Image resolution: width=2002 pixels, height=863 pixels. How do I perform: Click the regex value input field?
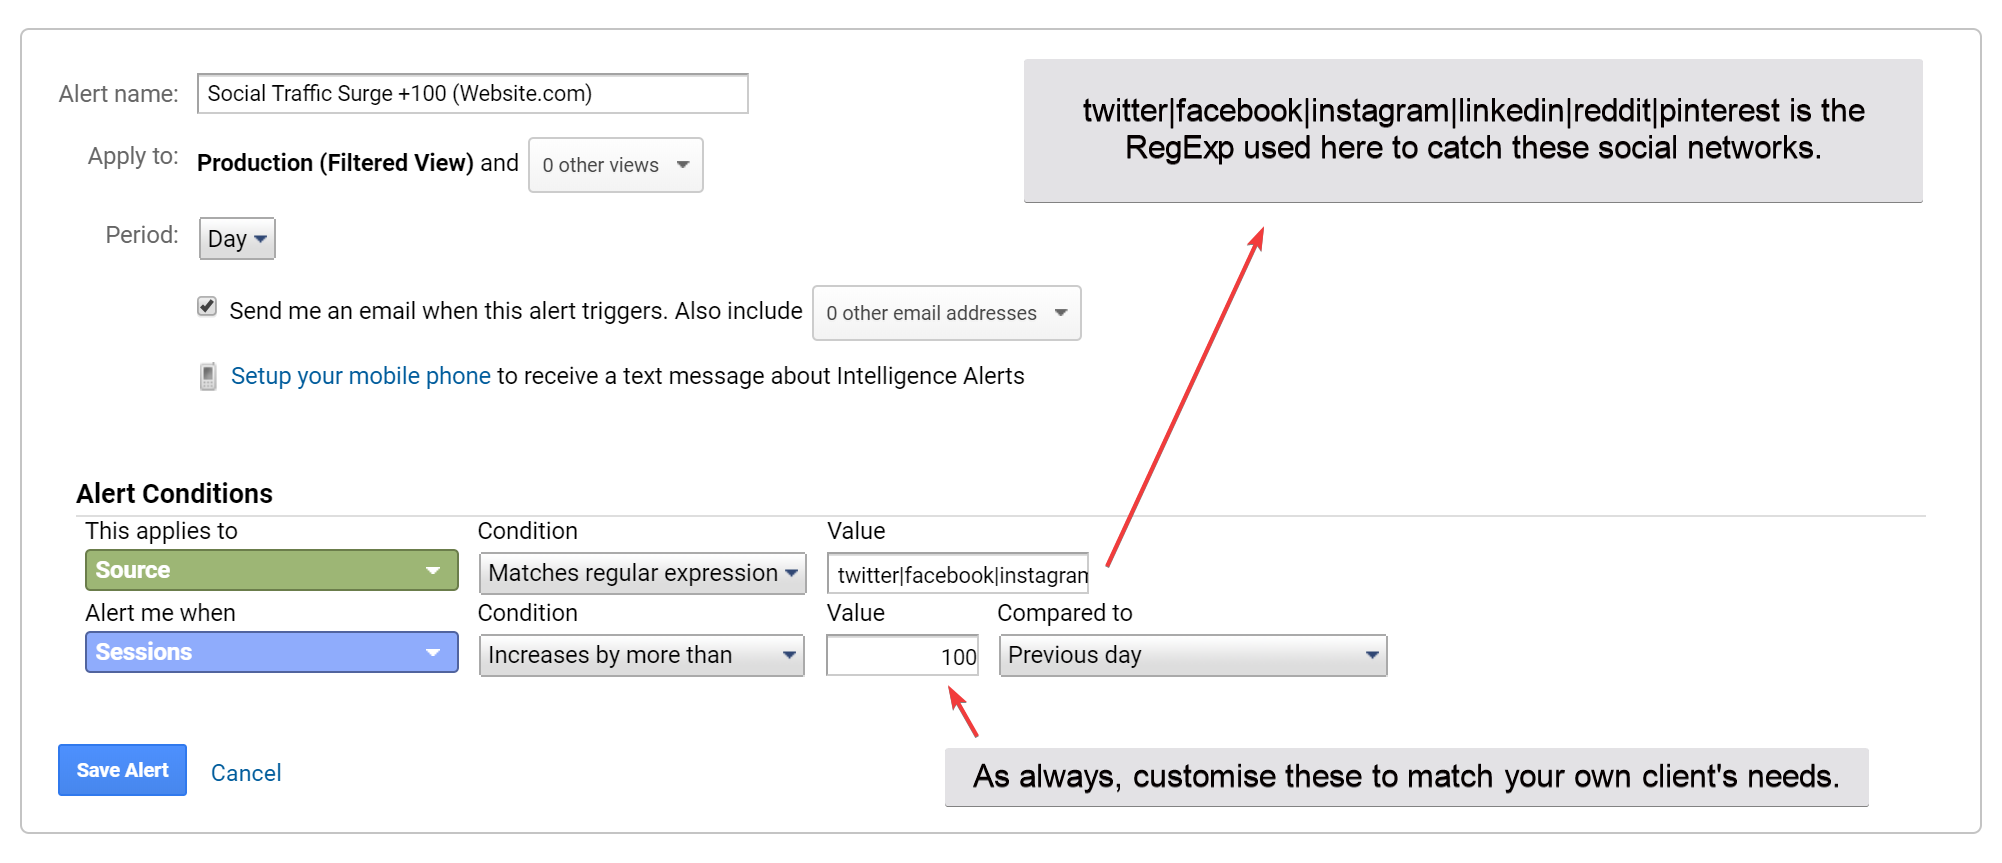click(958, 574)
